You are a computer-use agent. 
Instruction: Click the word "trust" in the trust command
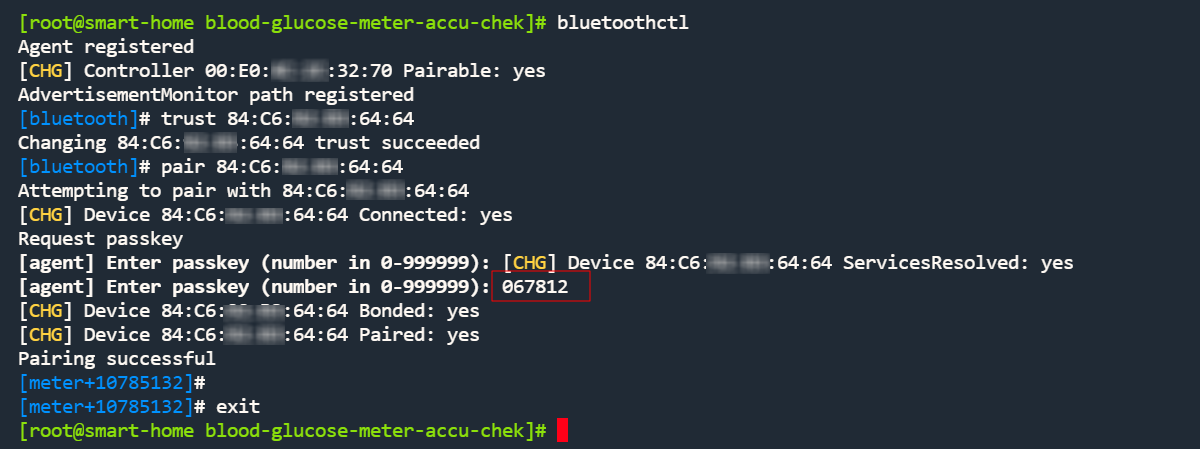(188, 119)
